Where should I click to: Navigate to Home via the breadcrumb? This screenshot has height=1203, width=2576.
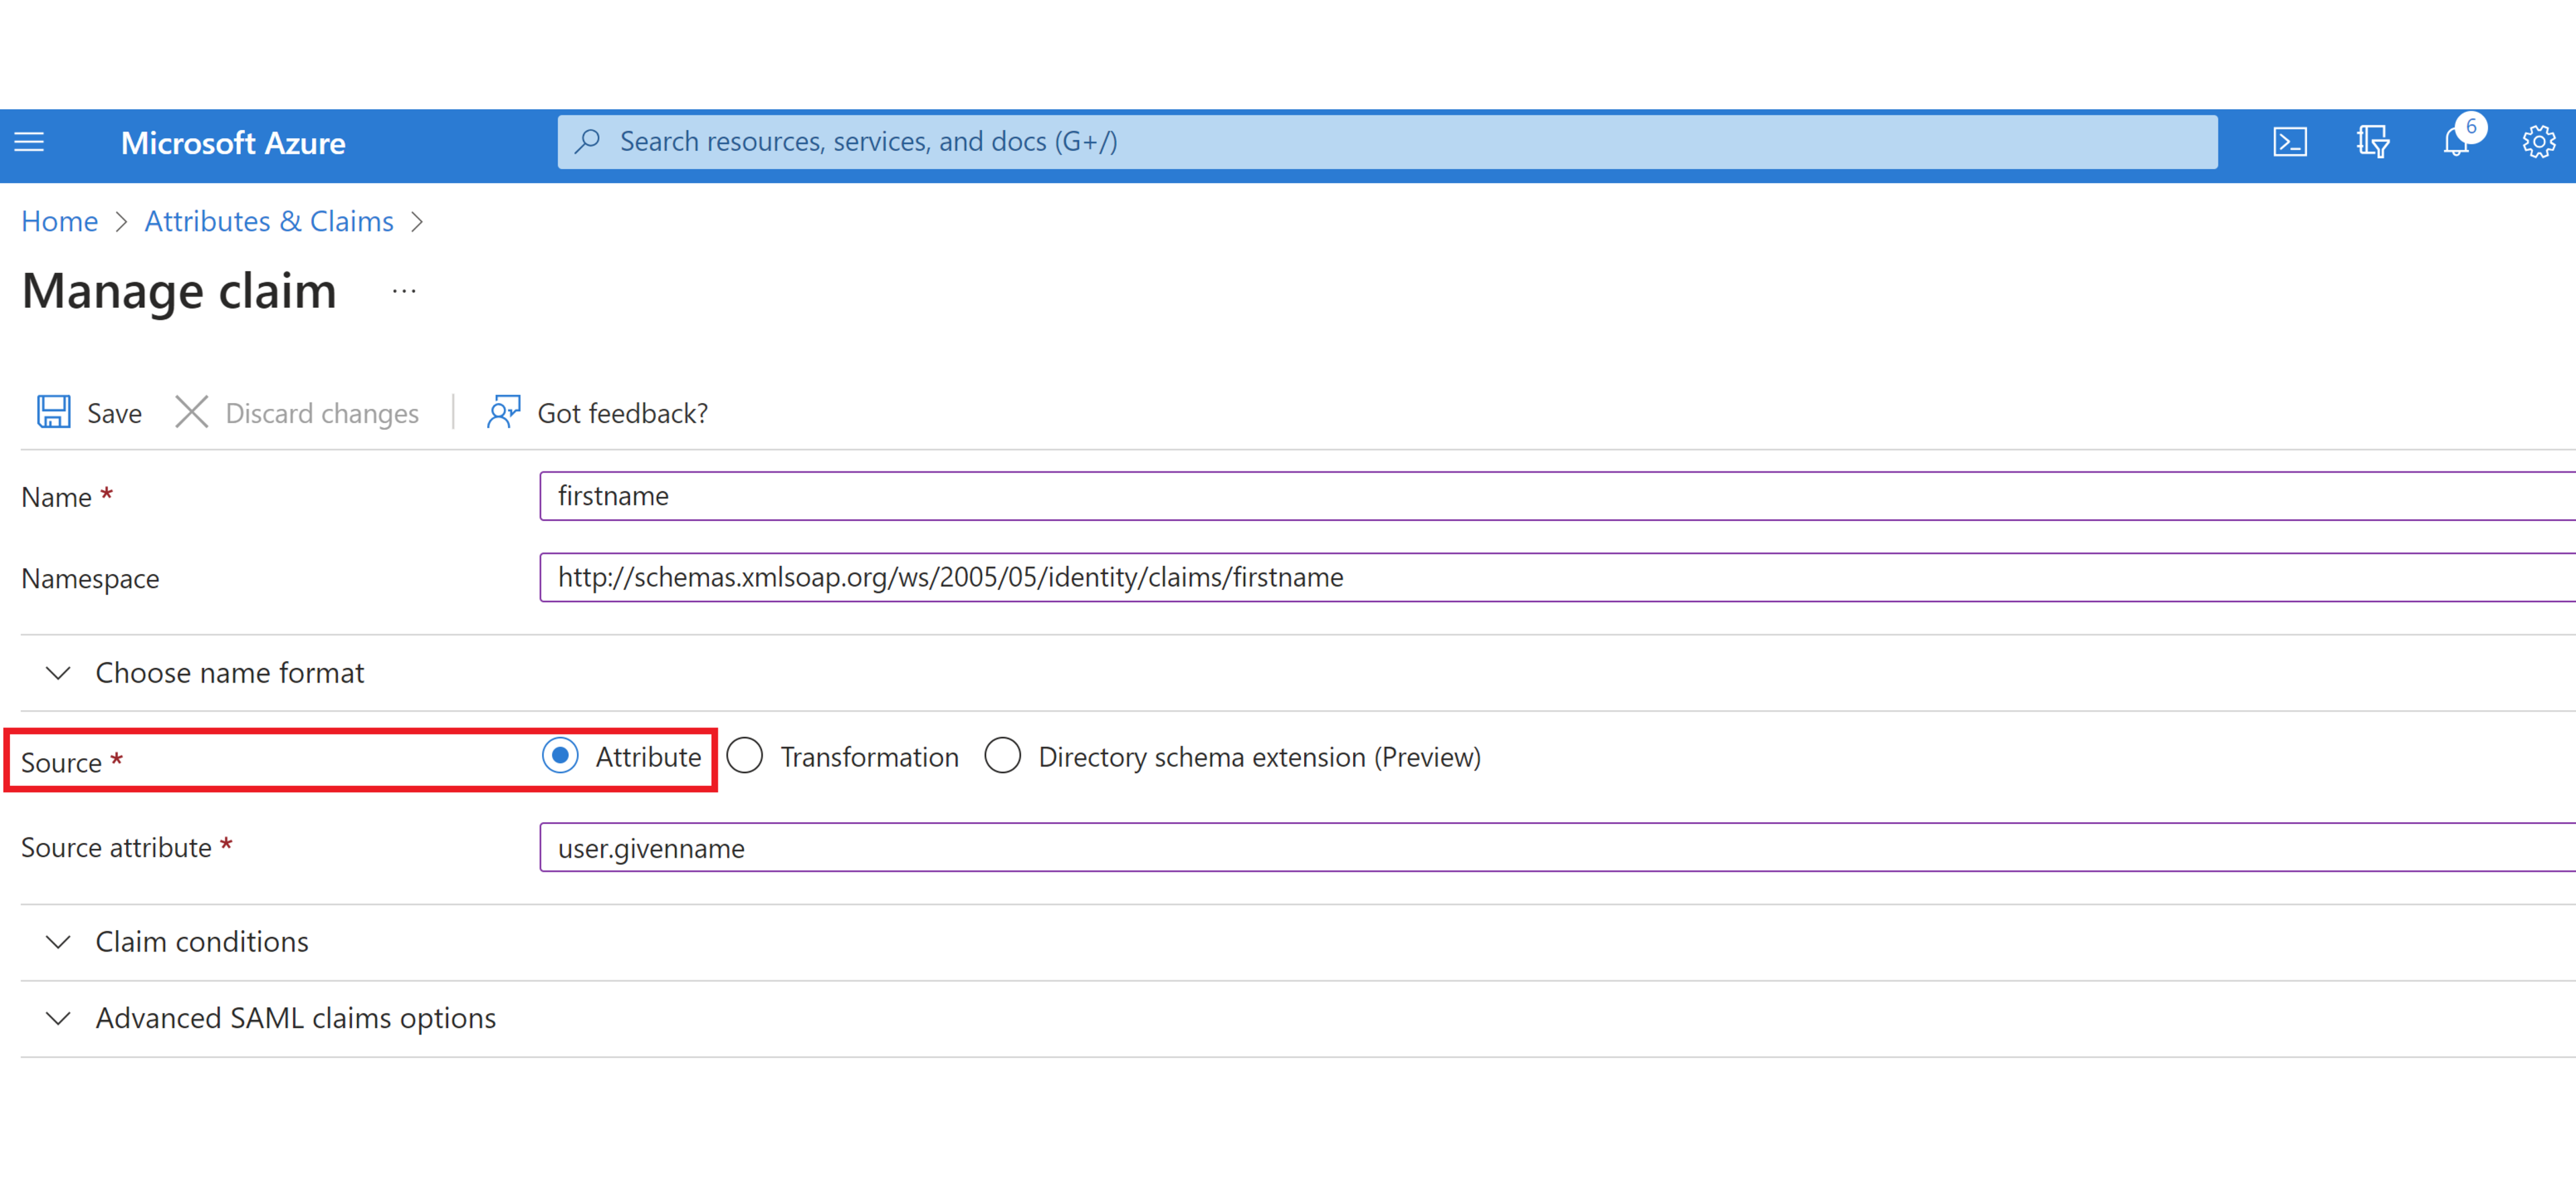[59, 220]
